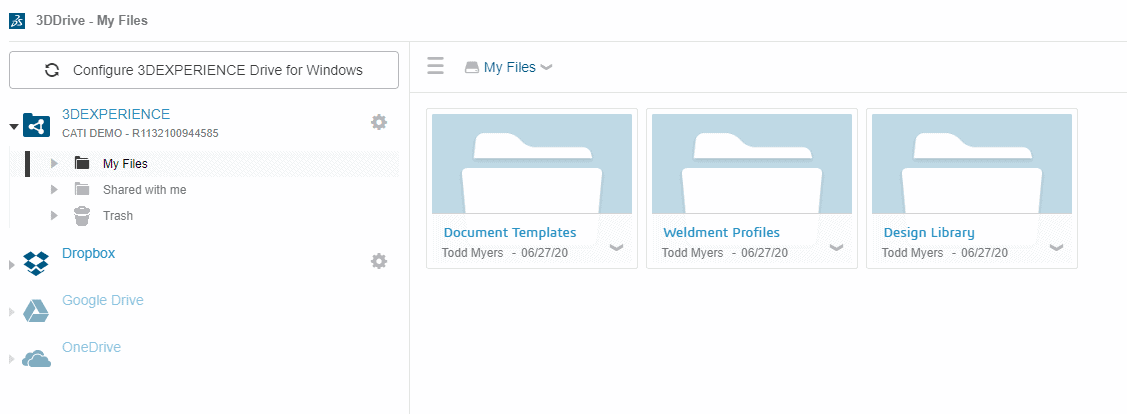This screenshot has width=1127, height=414.
Task: Click the Document Templates folder name
Action: [x=510, y=232]
